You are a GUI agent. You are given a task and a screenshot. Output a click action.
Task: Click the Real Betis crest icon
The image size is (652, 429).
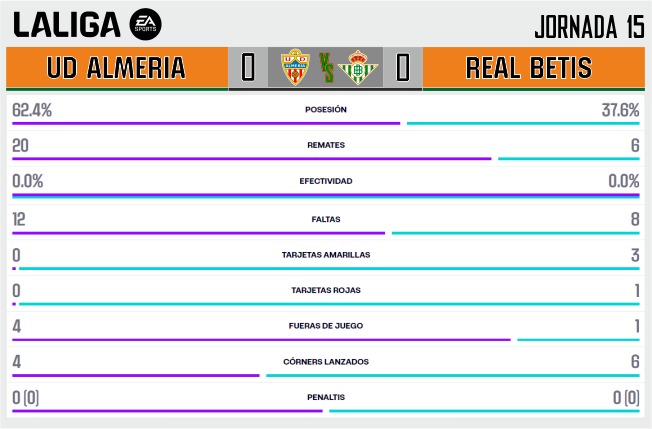click(358, 67)
